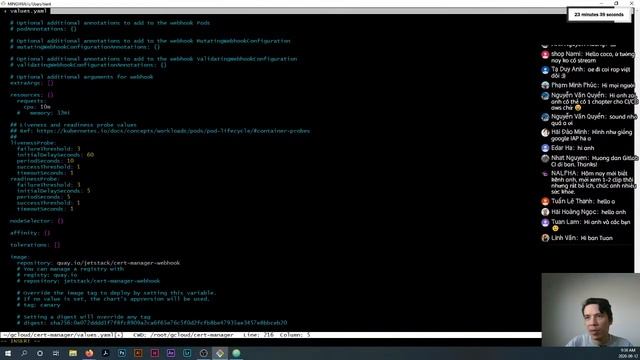Click quay.io/jetstack/cert-manager-webhook repository value
The height and width of the screenshot is (360, 640).
click(118, 263)
